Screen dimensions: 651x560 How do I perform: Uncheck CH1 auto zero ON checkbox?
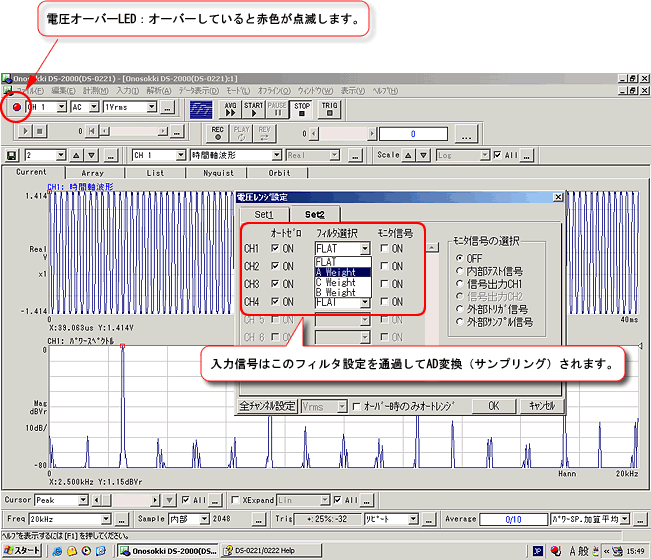pyautogui.click(x=275, y=248)
